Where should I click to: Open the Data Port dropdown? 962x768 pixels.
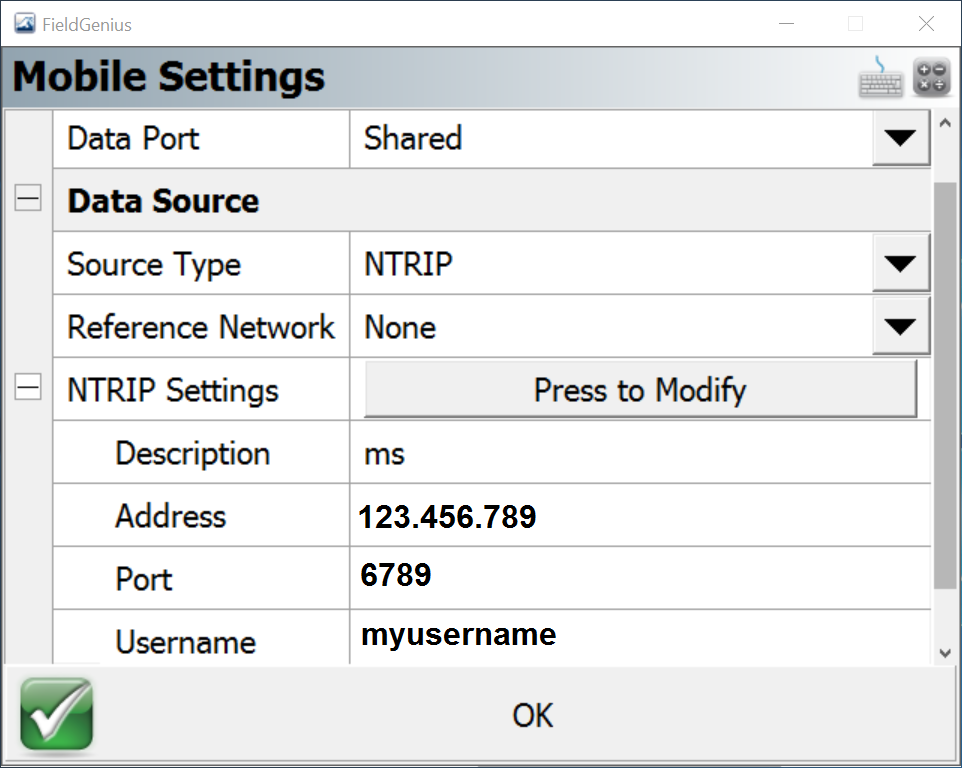pyautogui.click(x=899, y=139)
